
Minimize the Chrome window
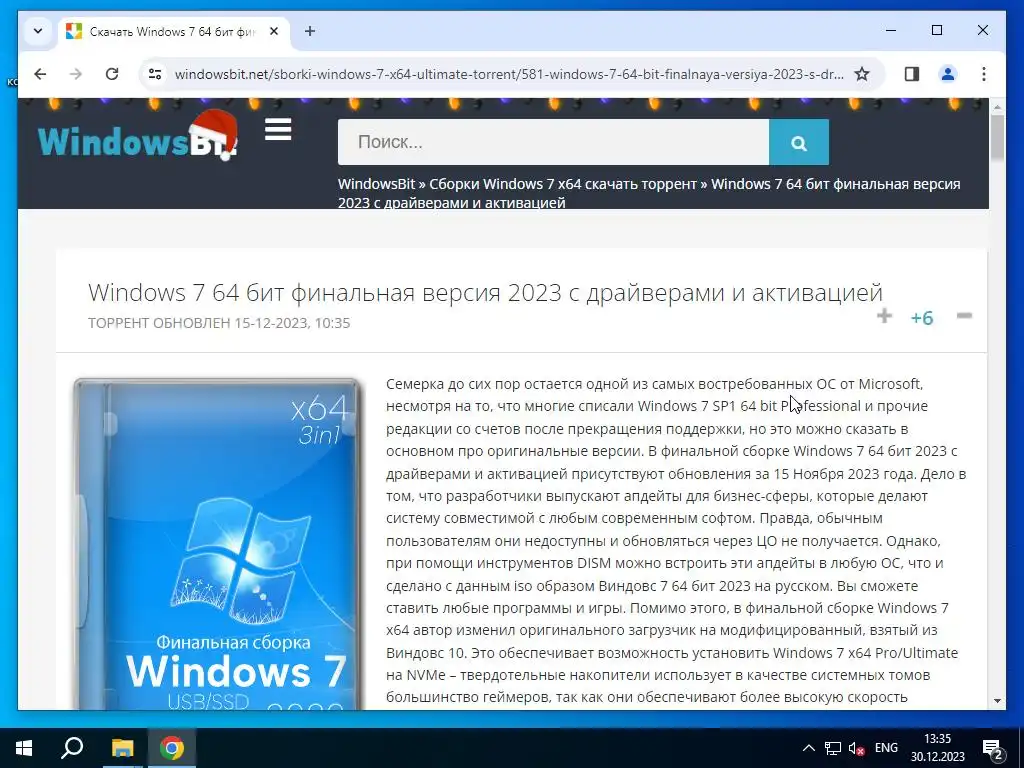coord(891,30)
